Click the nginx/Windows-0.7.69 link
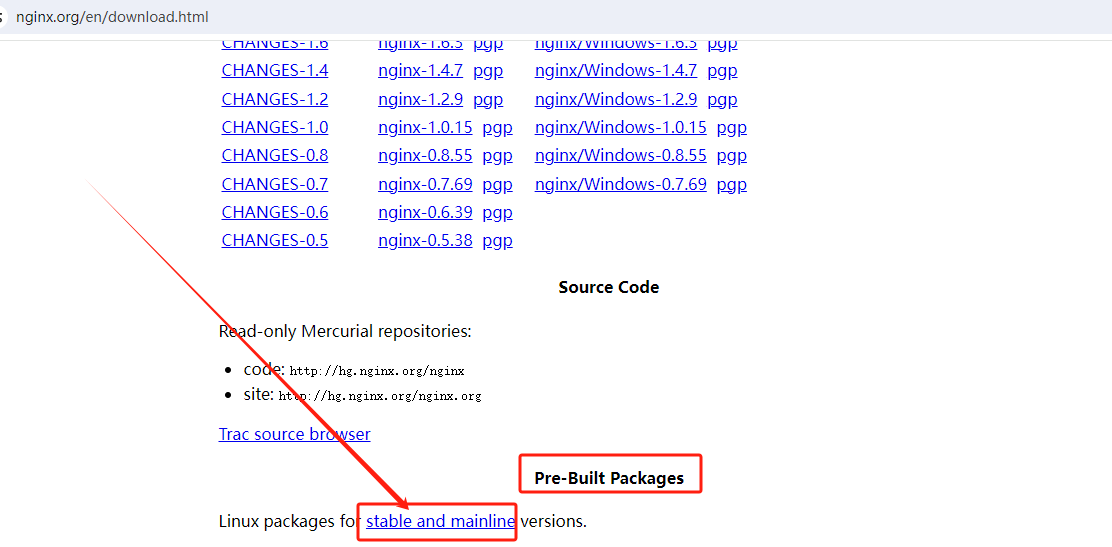1112x547 pixels. [620, 184]
